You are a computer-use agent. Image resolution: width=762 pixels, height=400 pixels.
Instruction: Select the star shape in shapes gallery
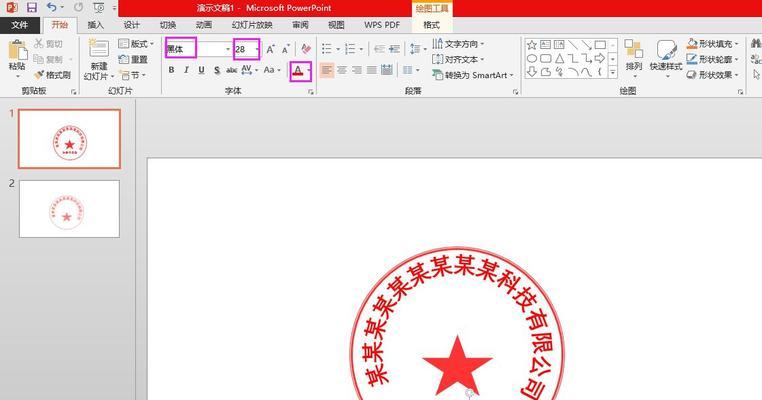tap(532, 45)
